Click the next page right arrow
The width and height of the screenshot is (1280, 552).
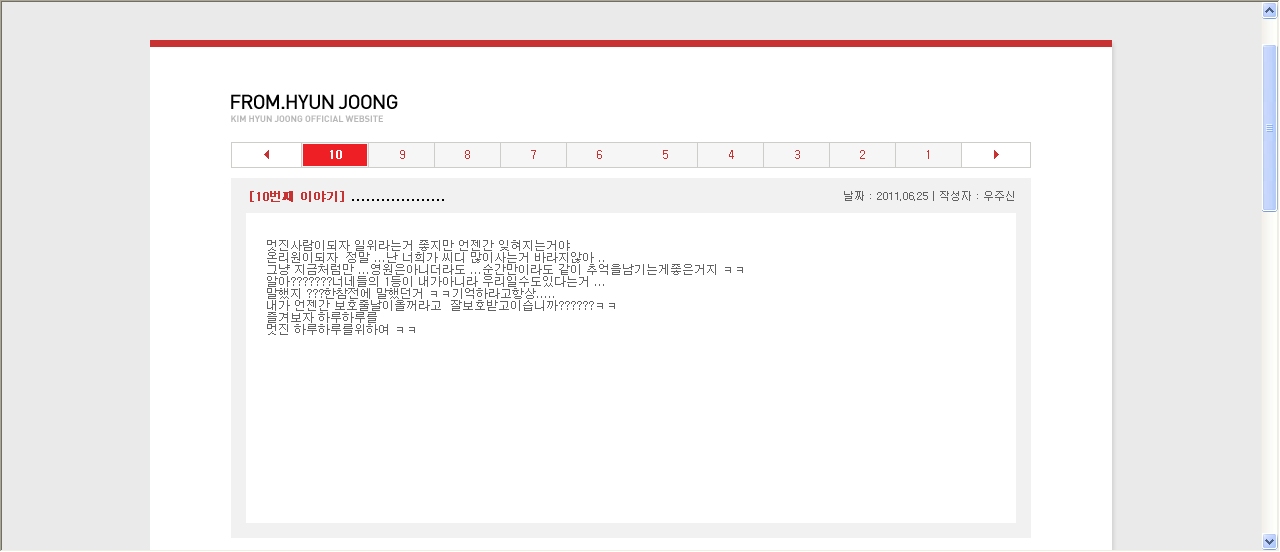[996, 155]
